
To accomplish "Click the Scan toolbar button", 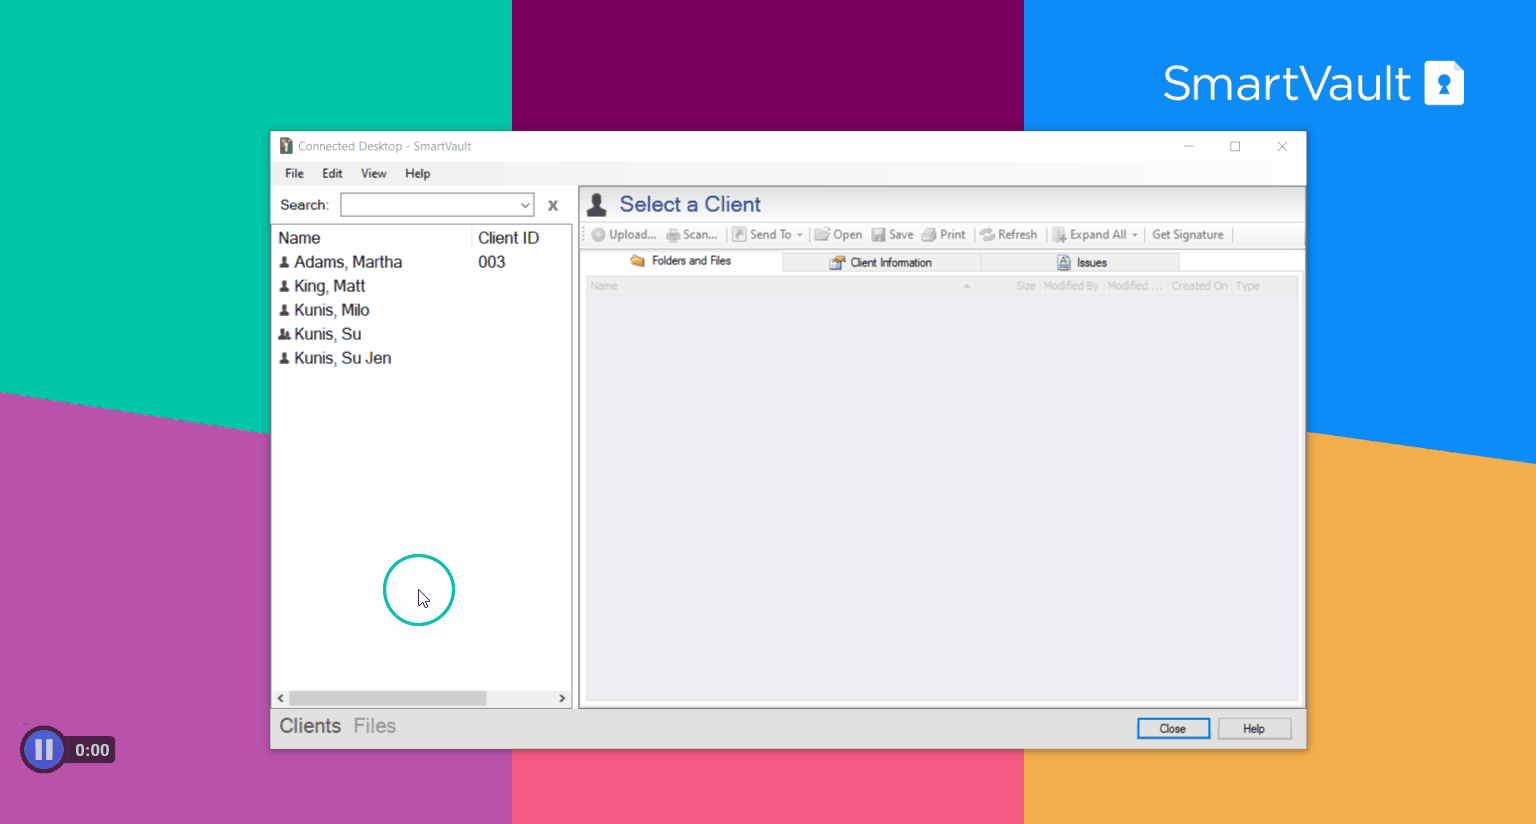I will click(x=692, y=235).
